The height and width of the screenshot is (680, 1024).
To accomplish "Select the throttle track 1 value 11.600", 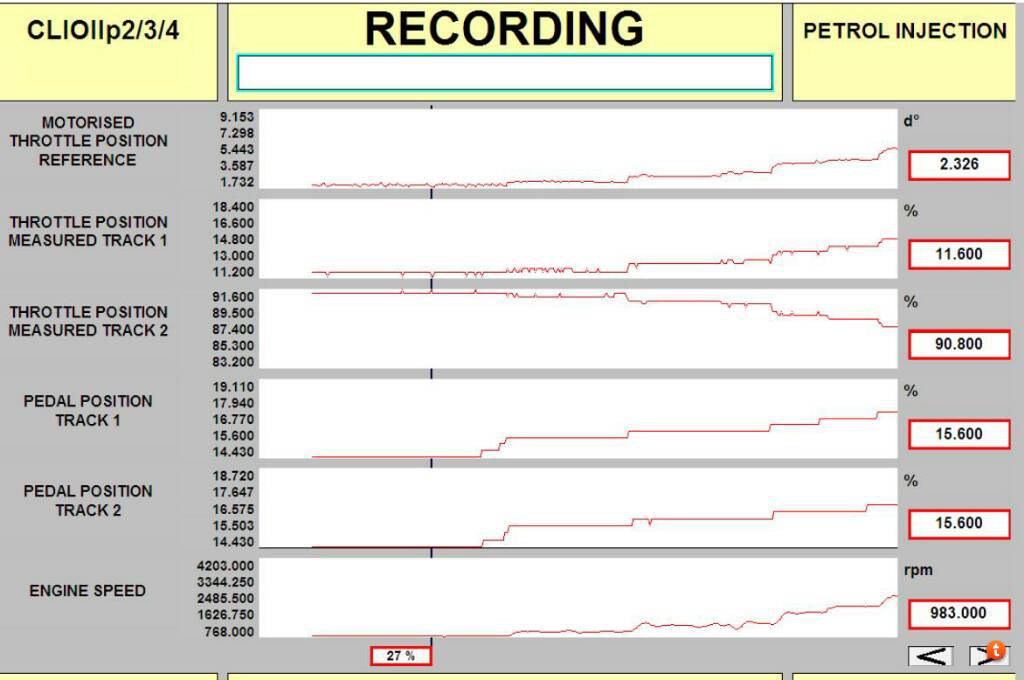I will [x=959, y=254].
